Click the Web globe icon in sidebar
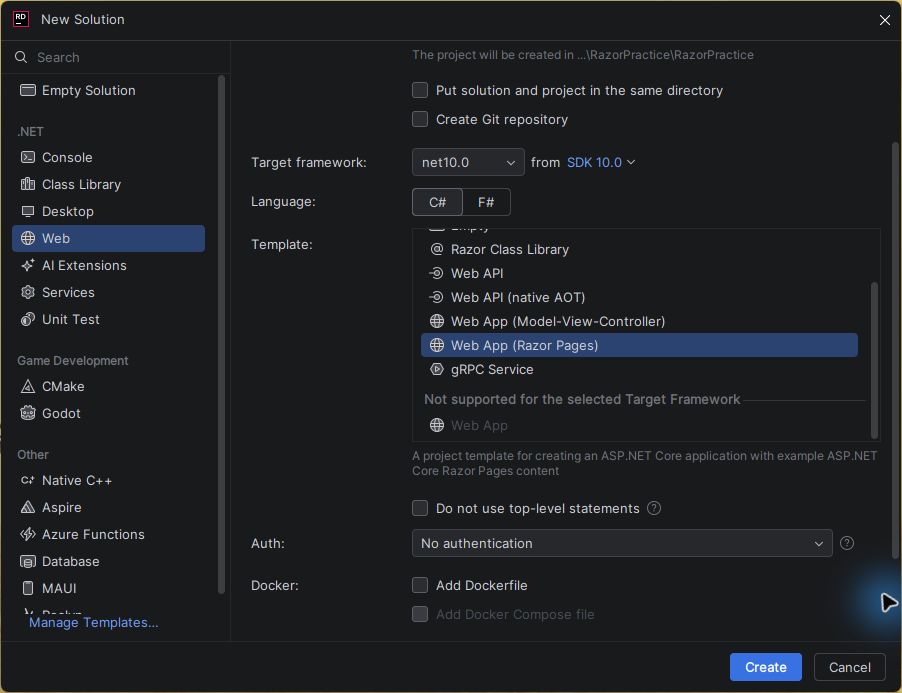Viewport: 902px width, 693px height. (x=28, y=238)
